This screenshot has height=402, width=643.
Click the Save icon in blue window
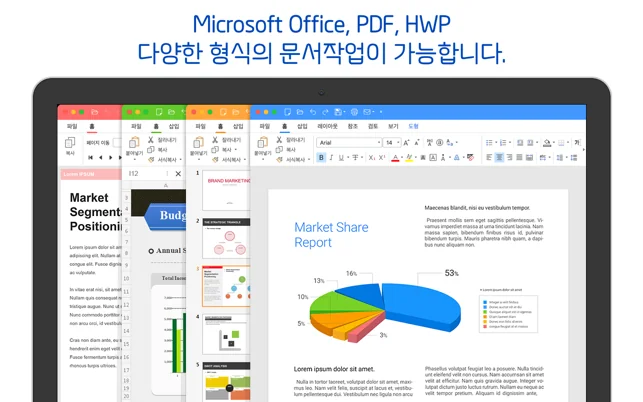tap(338, 112)
